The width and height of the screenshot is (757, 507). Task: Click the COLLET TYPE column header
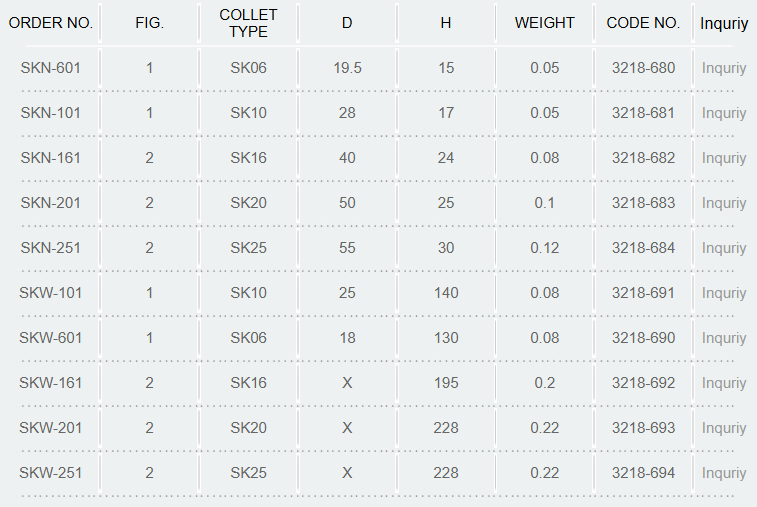(248, 23)
